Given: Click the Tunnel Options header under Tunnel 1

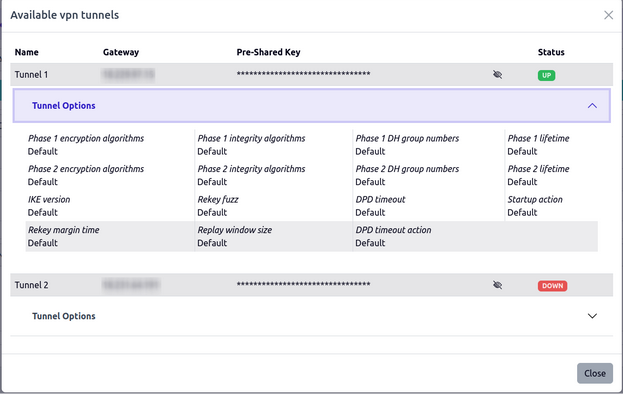Looking at the screenshot, I should (312, 106).
